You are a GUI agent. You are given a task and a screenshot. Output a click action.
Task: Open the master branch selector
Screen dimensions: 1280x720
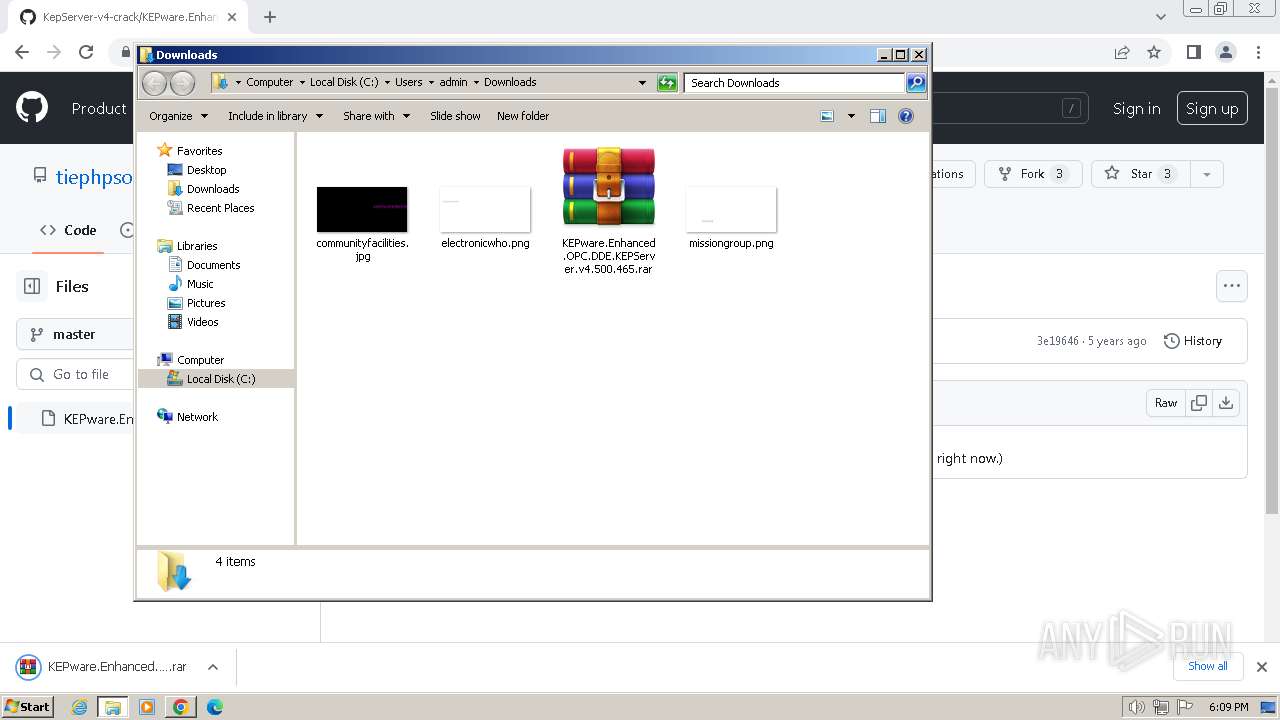pos(75,334)
